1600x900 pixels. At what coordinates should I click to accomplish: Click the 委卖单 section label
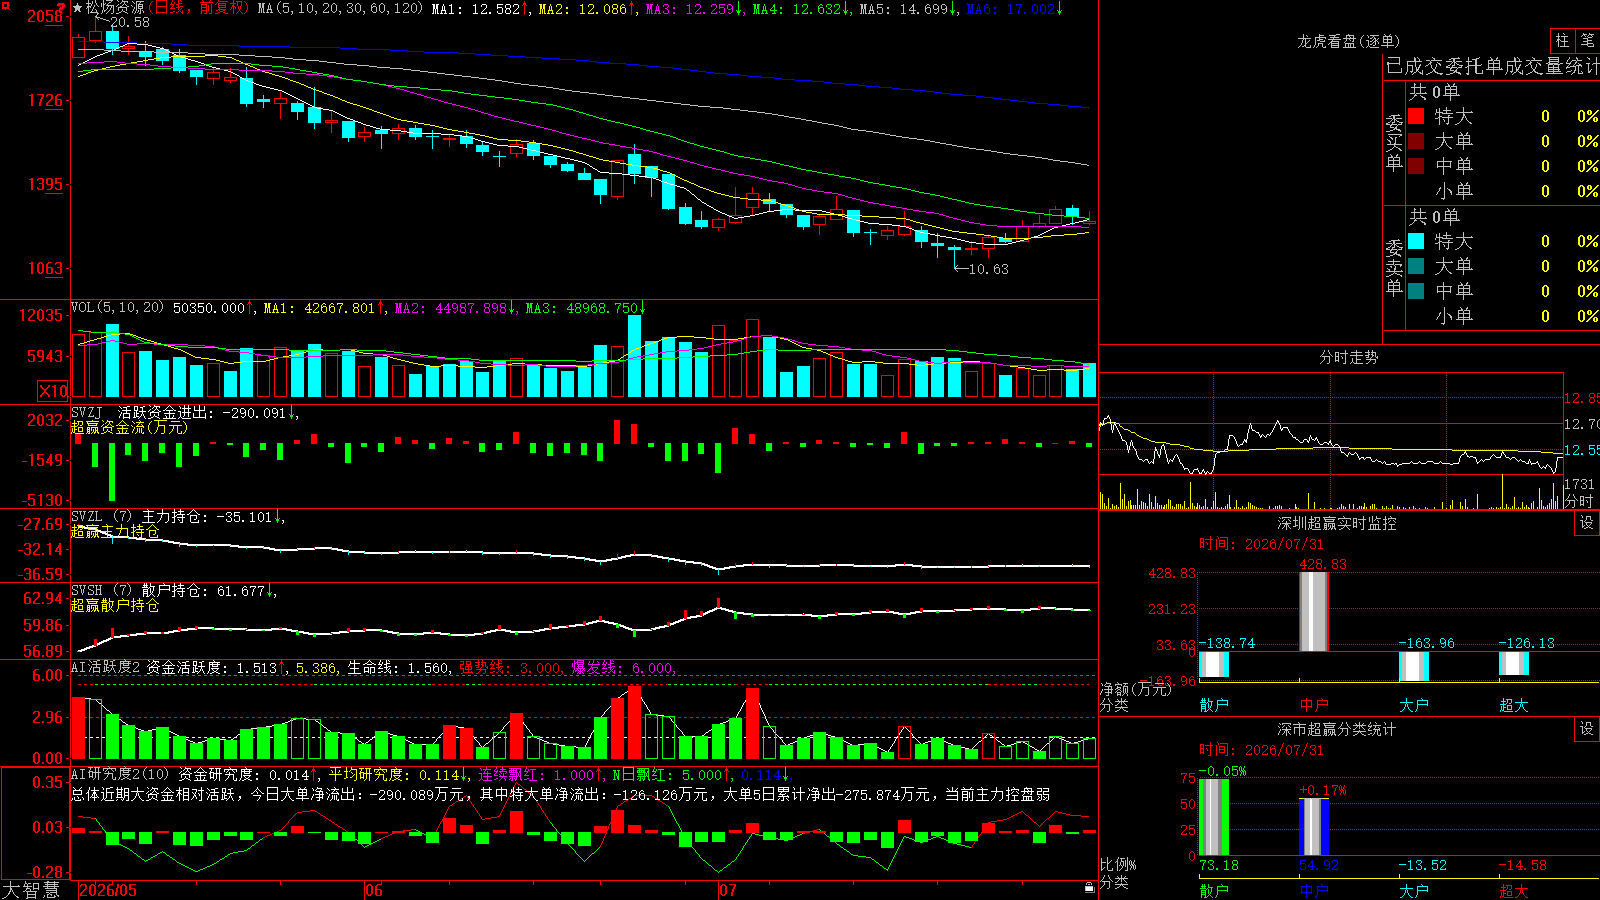1394,267
